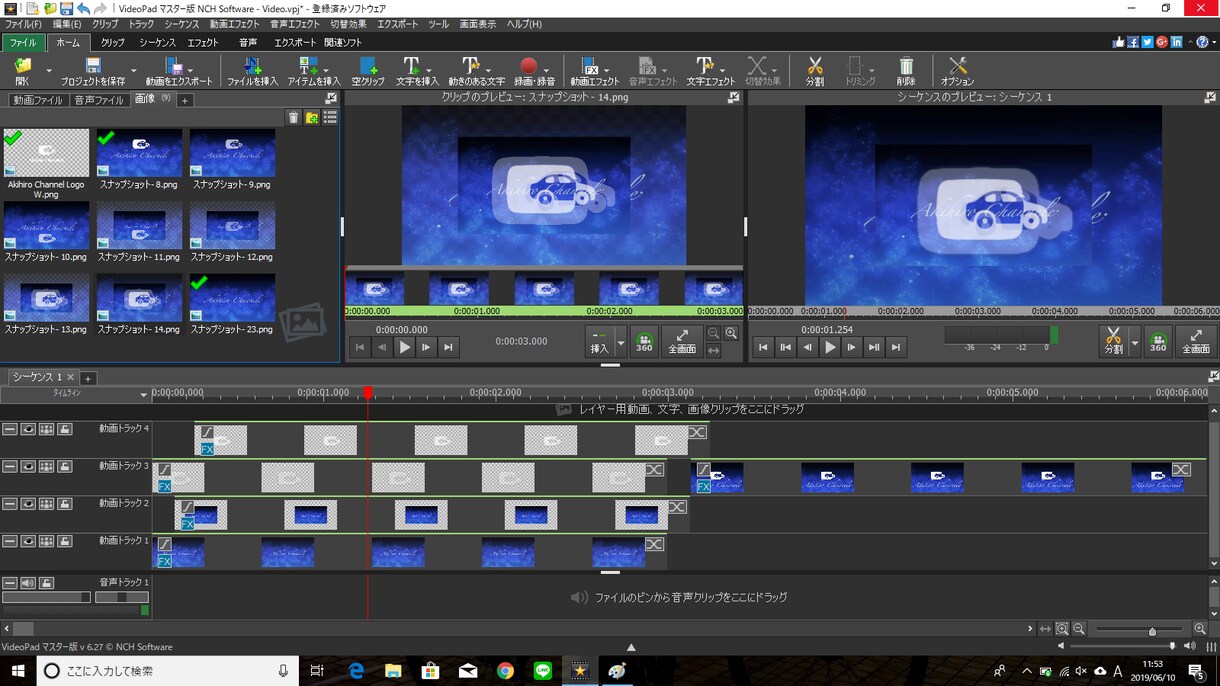Viewport: 1220px width, 686px height.
Task: Toggle visibility of 動画トラック 2
Action: coord(28,504)
